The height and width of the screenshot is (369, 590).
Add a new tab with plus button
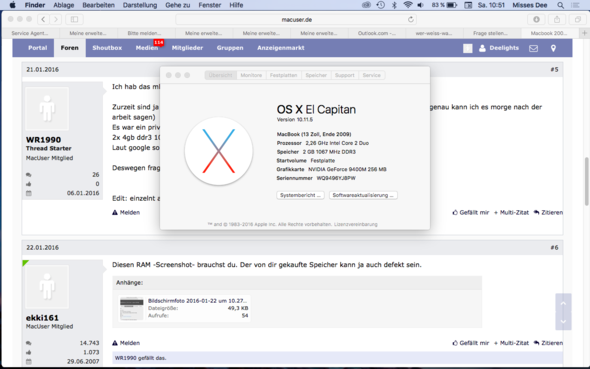[x=584, y=33]
